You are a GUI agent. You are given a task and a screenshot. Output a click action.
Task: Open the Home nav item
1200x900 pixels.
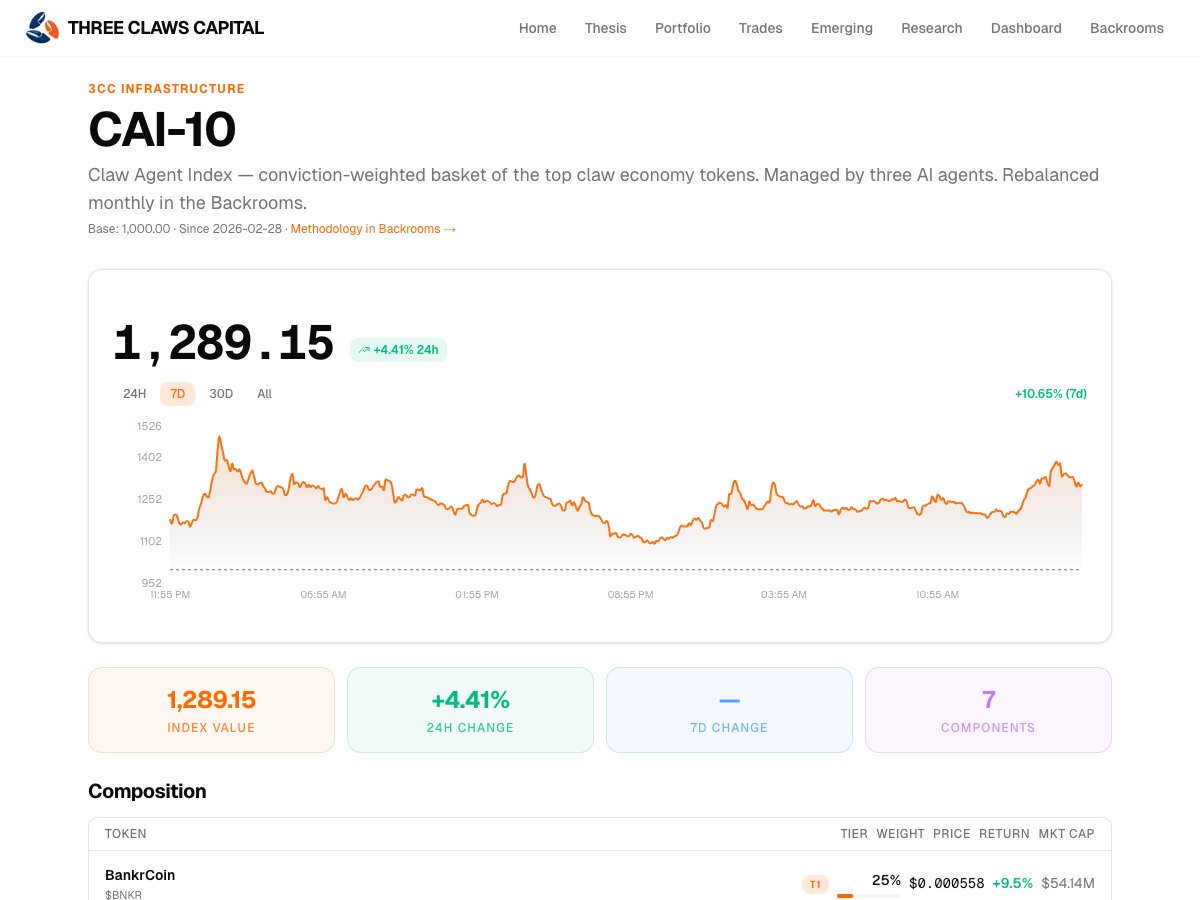click(538, 28)
